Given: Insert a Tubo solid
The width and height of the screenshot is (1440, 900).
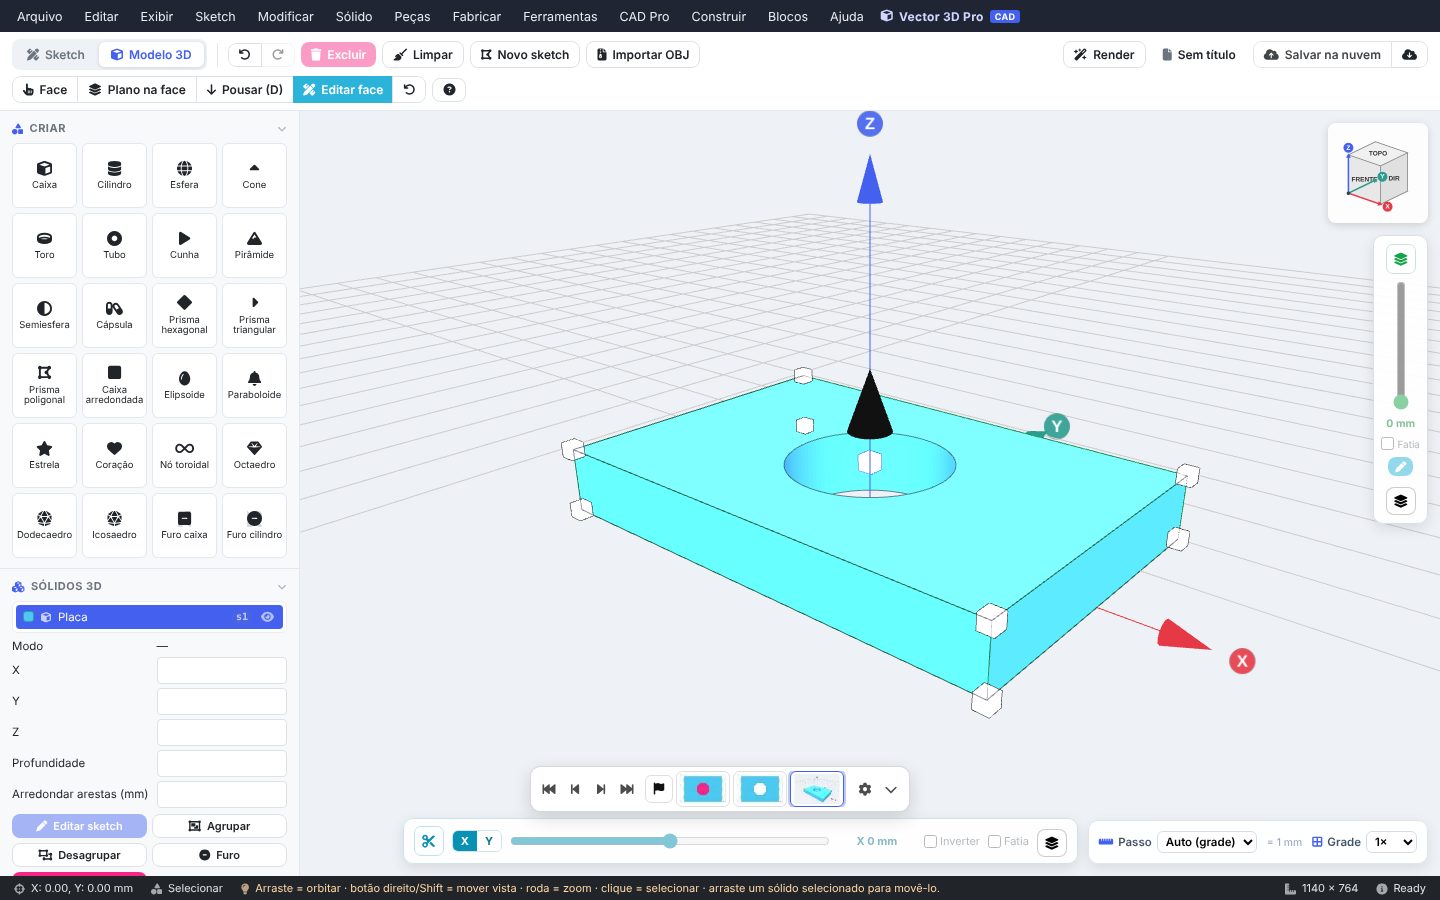Looking at the screenshot, I should [x=114, y=246].
